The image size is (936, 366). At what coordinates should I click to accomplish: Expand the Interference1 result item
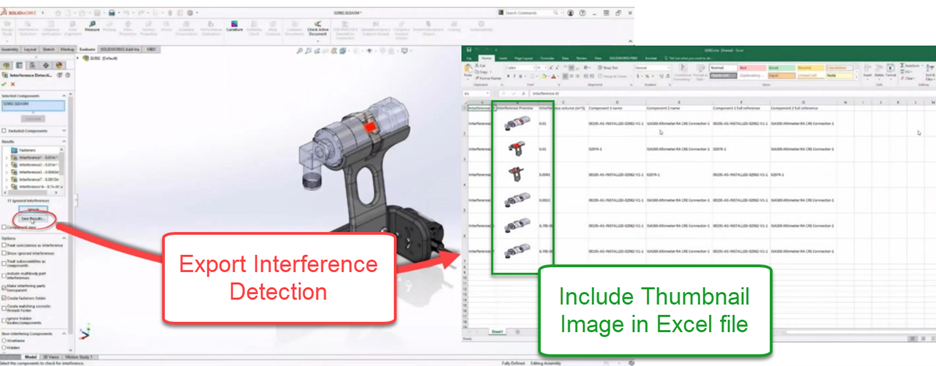click(x=7, y=157)
